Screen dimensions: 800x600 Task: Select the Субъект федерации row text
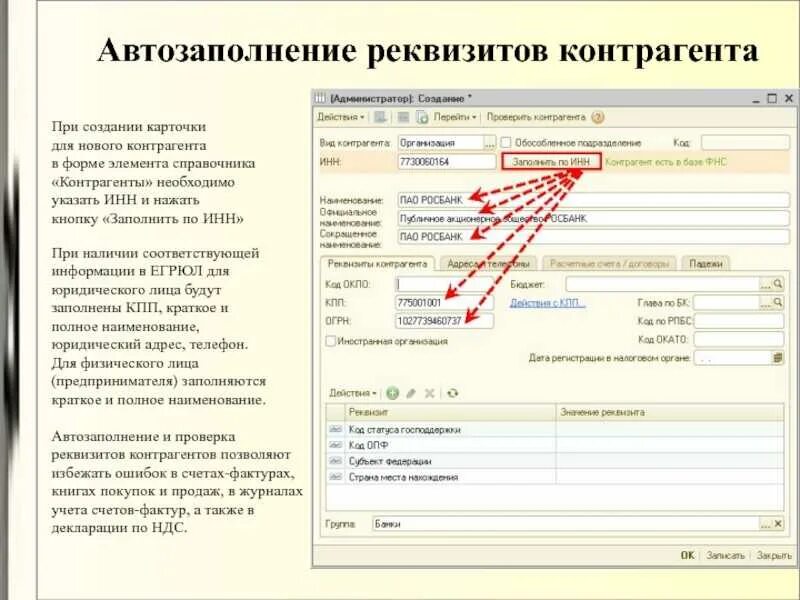[x=390, y=461]
